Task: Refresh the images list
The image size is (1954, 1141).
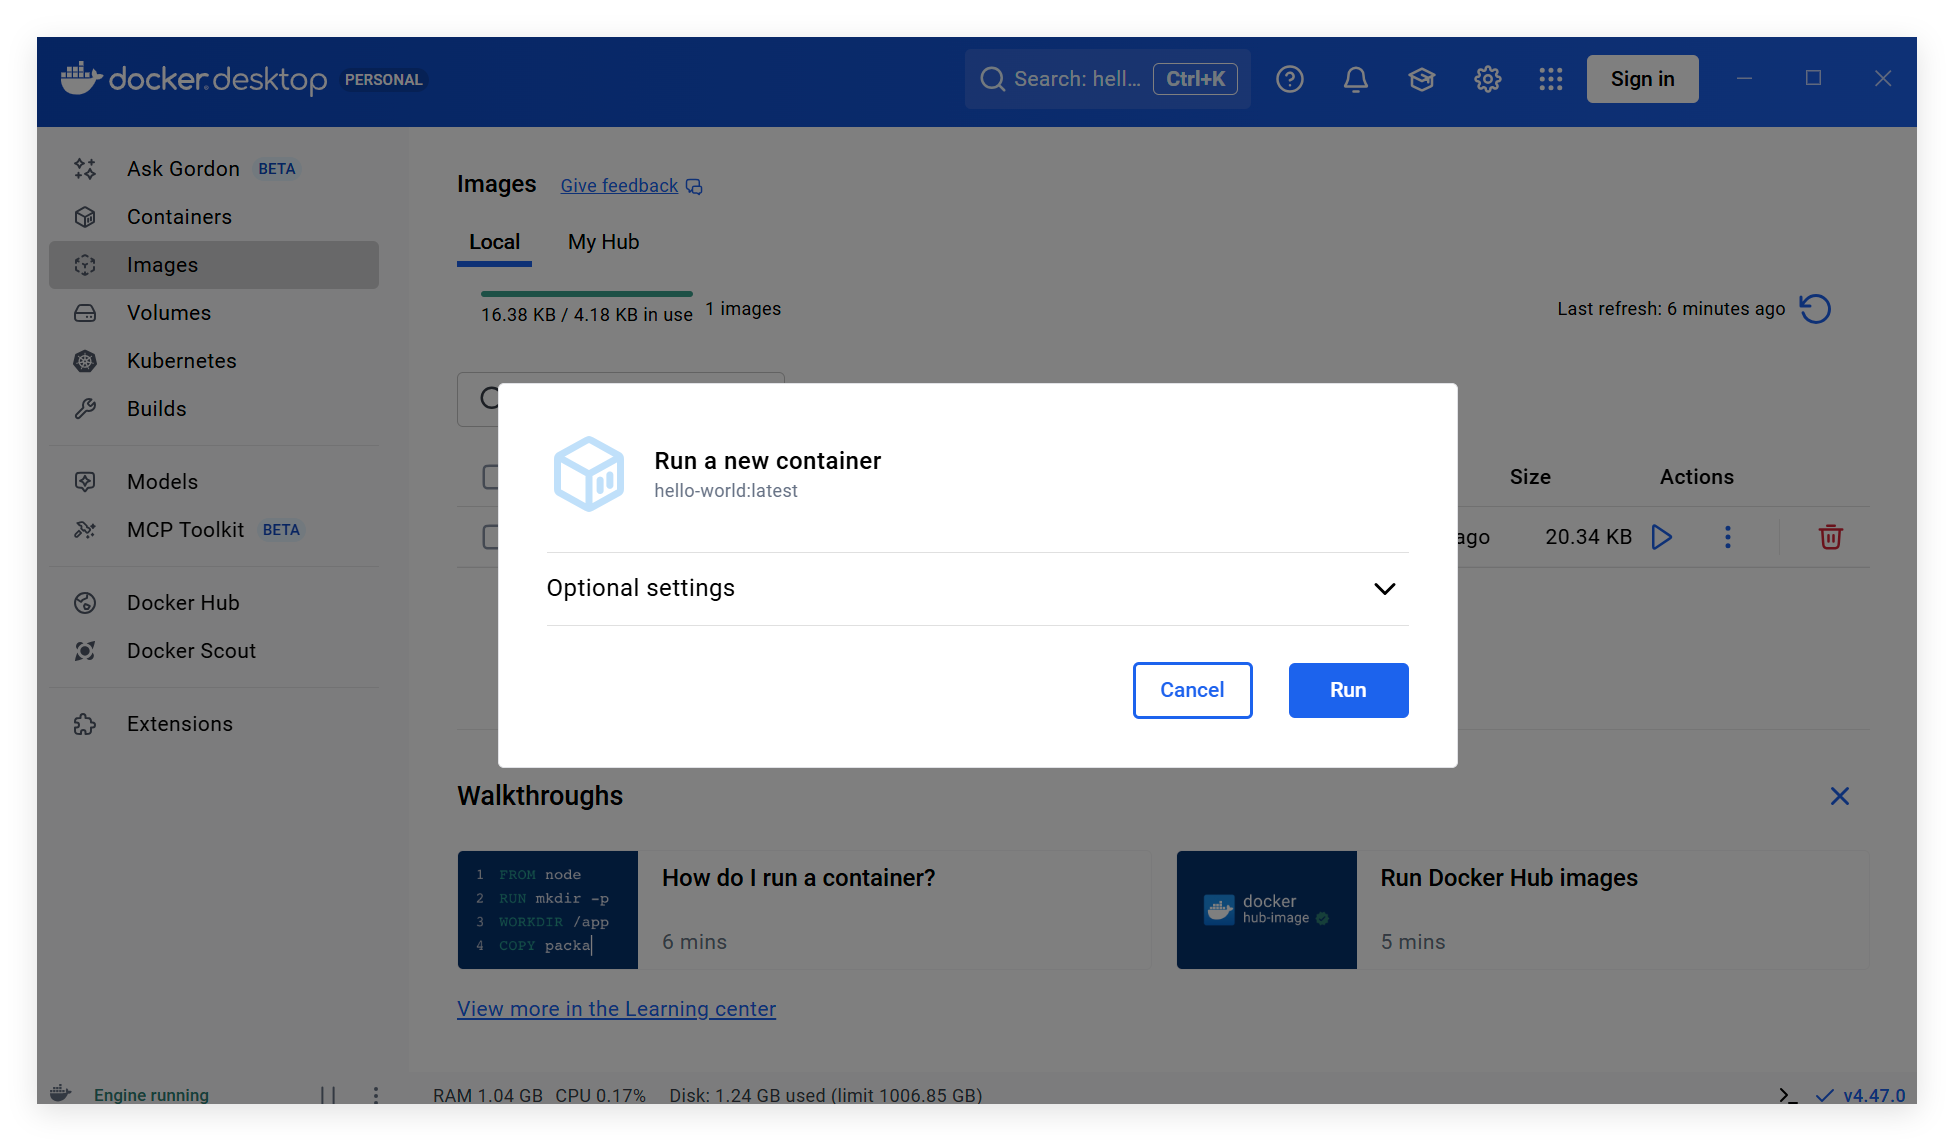Action: pyautogui.click(x=1815, y=309)
